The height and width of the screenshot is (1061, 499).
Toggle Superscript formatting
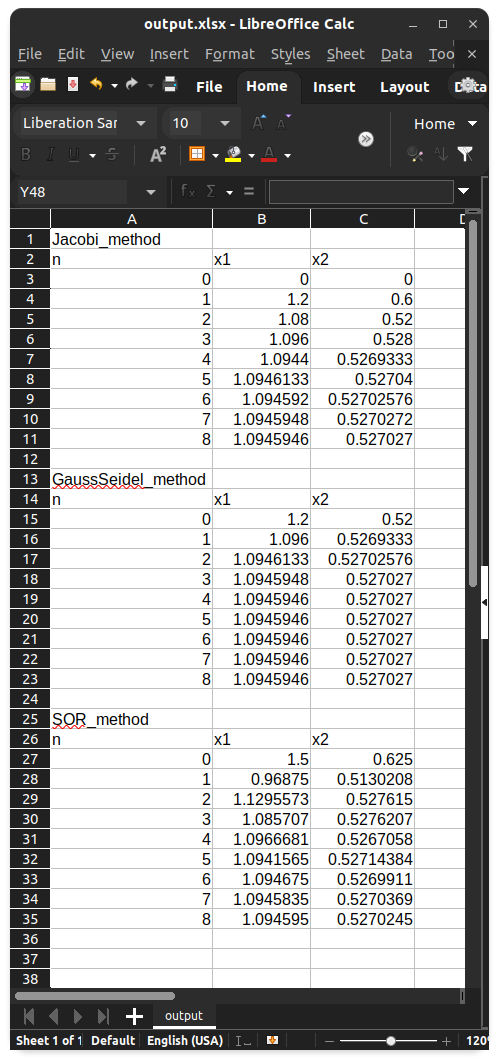tap(158, 155)
